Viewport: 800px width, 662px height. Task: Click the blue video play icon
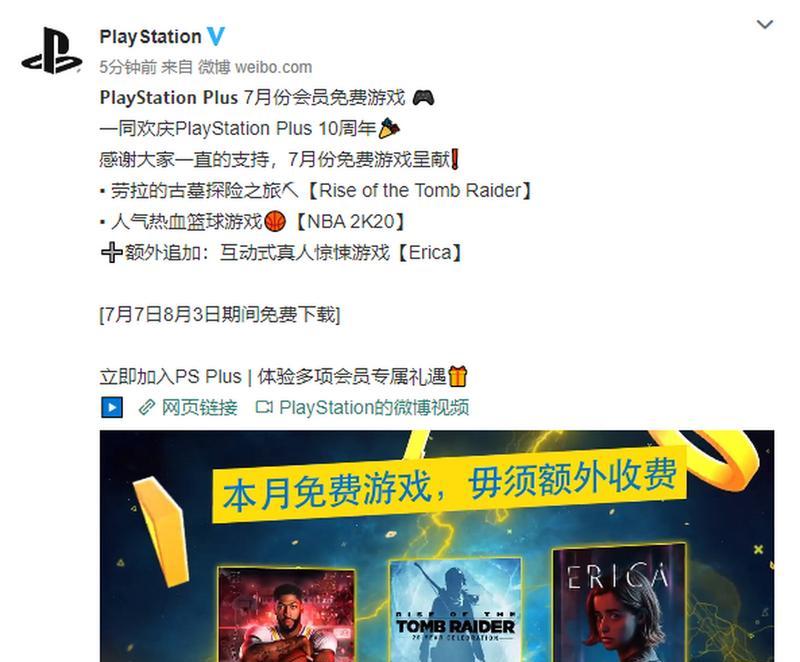[x=112, y=408]
